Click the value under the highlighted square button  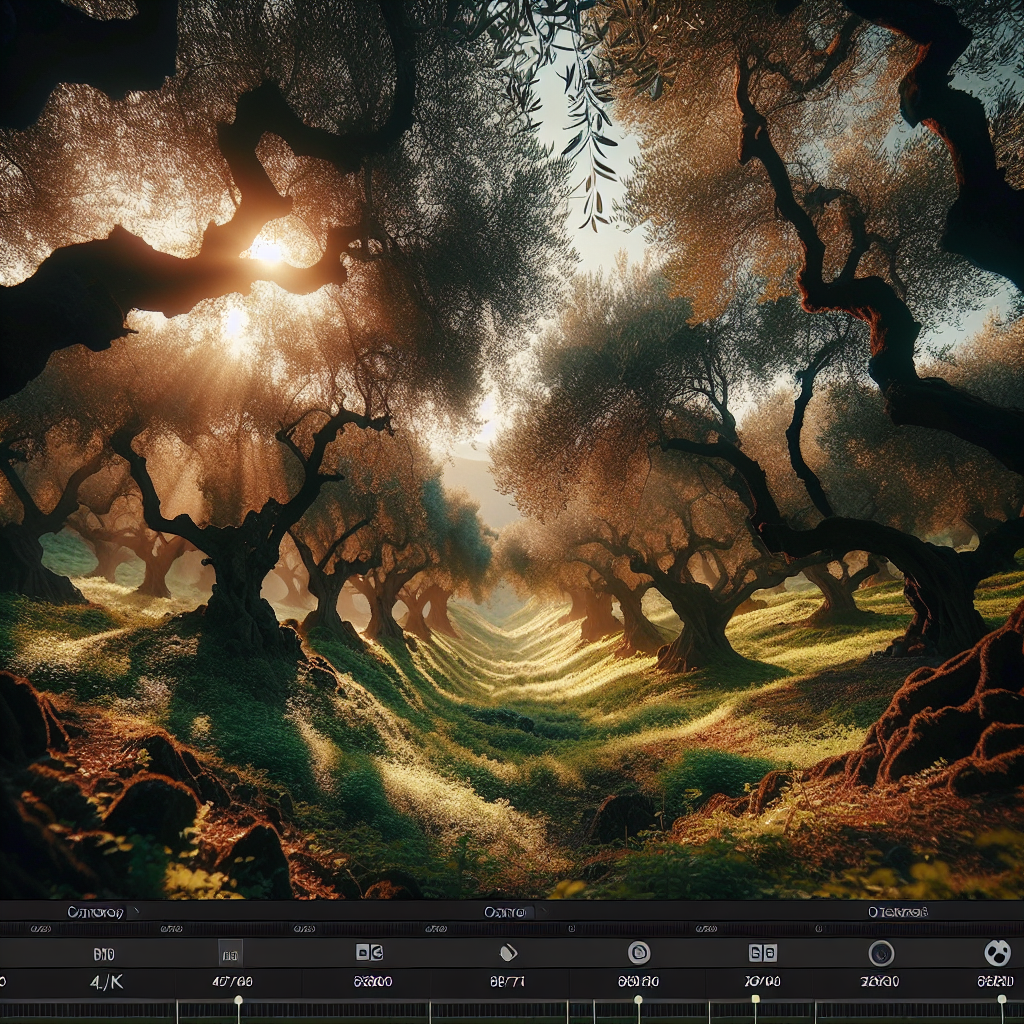(232, 982)
